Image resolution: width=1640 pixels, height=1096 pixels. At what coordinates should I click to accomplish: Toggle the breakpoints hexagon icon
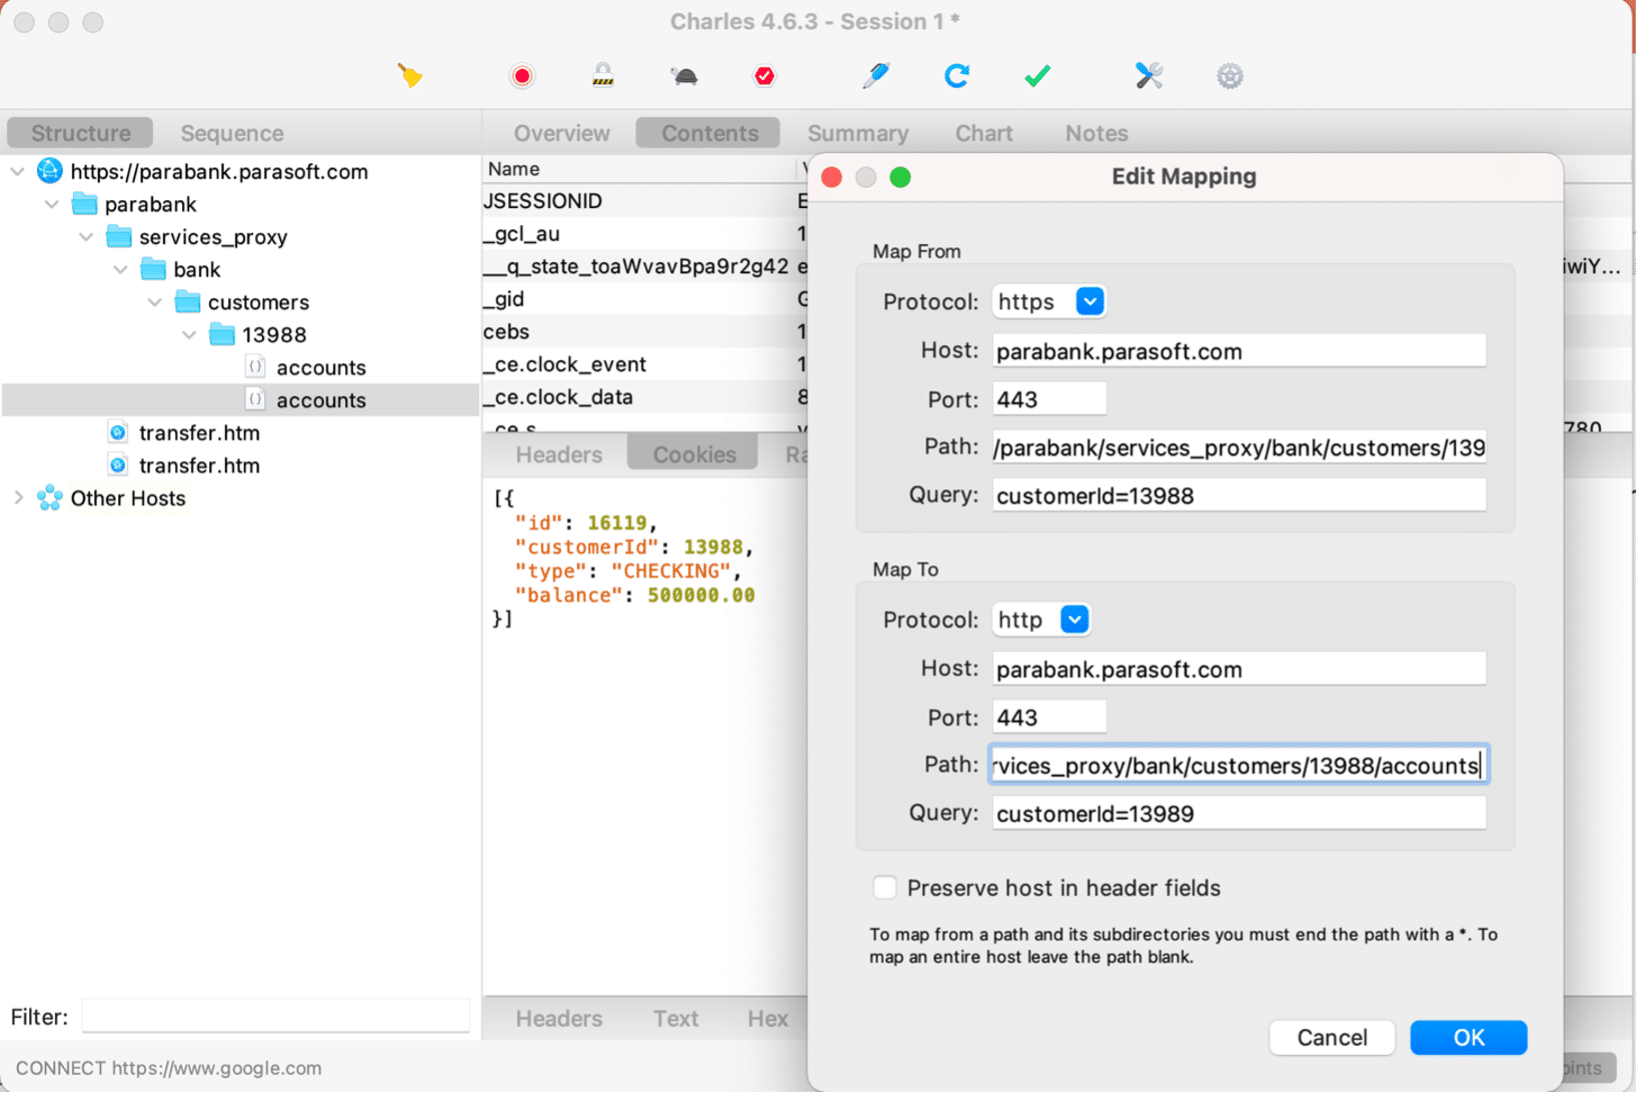point(764,76)
